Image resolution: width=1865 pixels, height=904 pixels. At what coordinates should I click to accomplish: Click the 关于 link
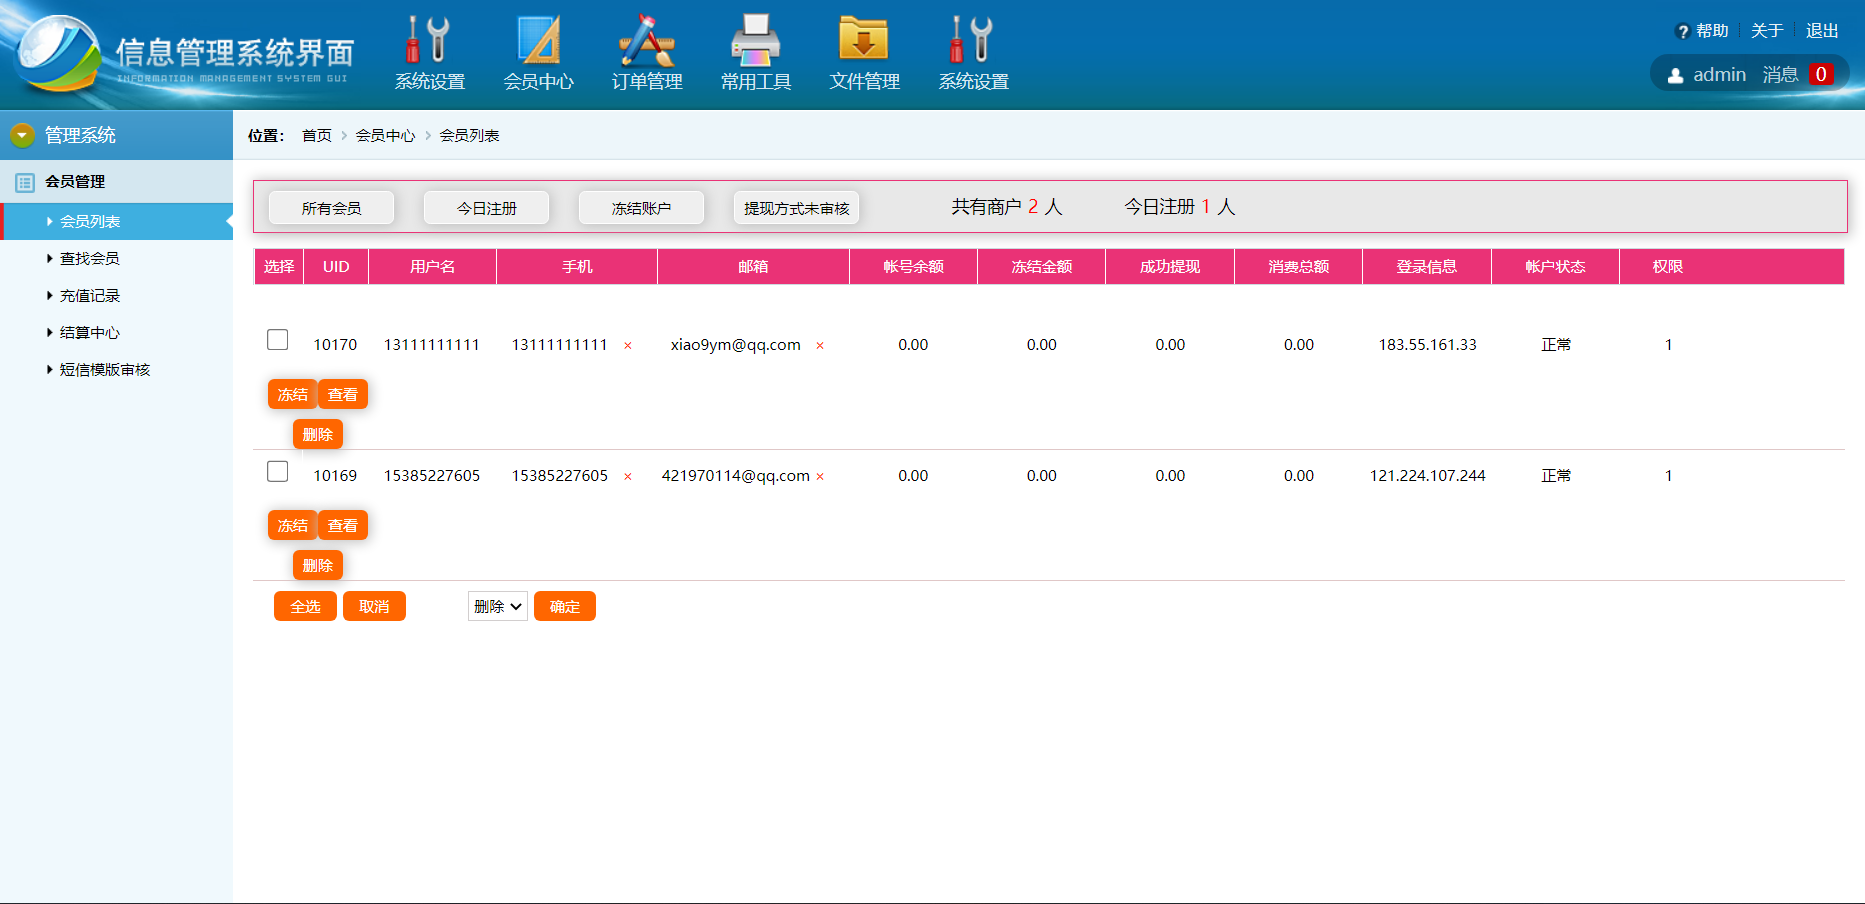pyautogui.click(x=1767, y=31)
